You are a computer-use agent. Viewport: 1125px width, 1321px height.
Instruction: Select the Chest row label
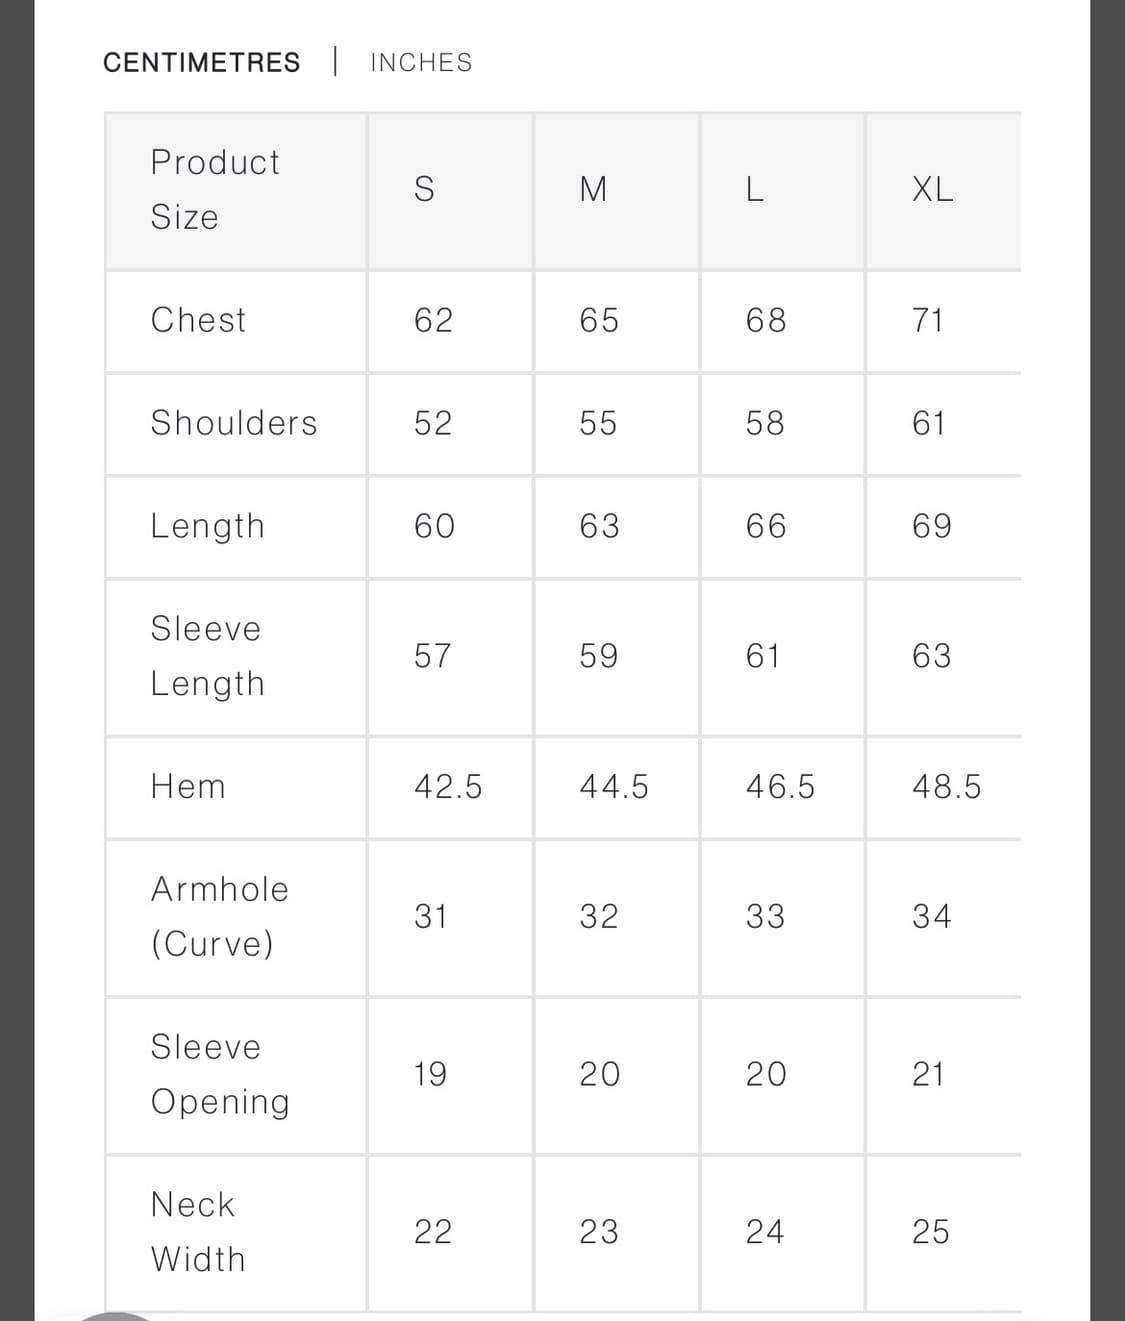198,320
